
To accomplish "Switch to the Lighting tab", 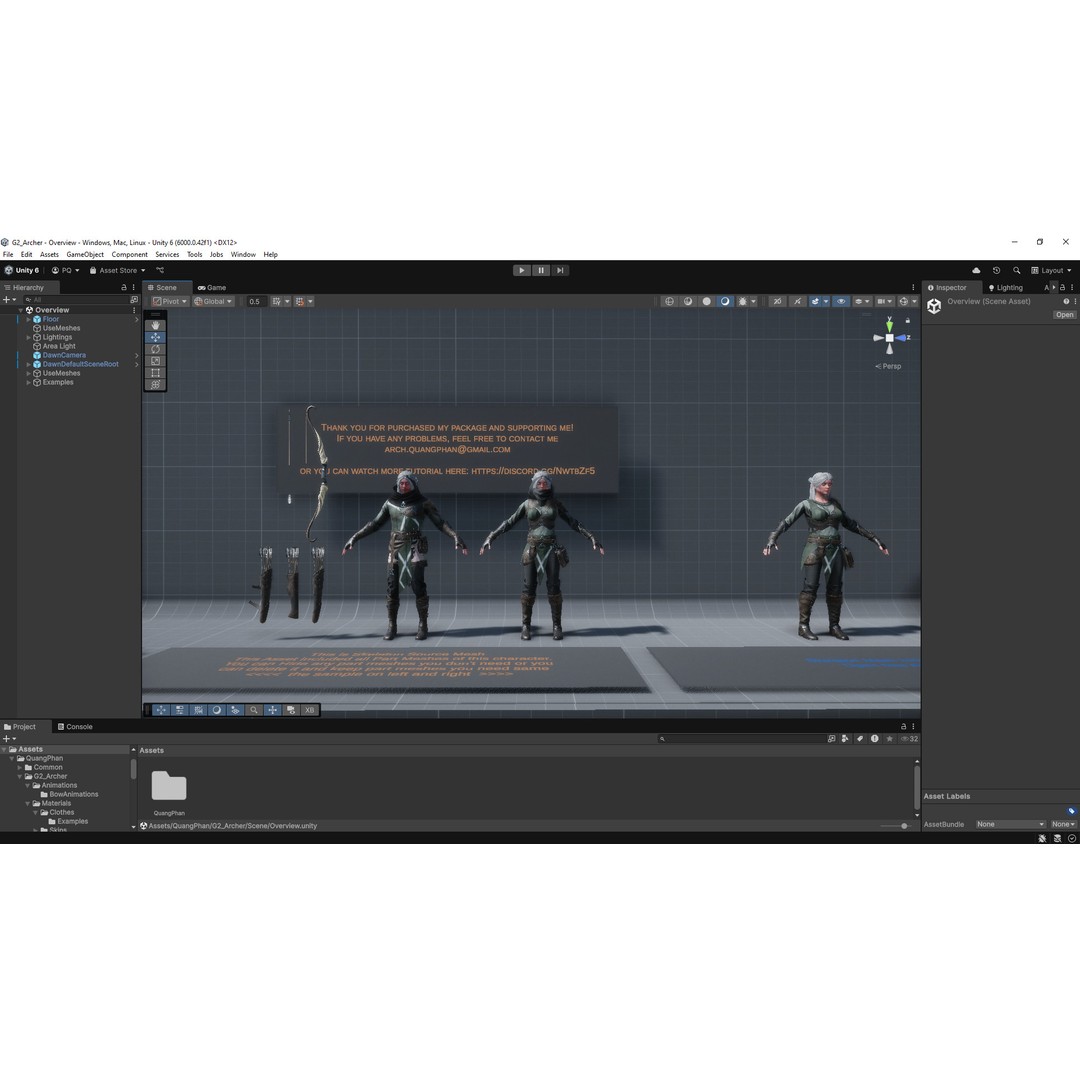I will point(1006,288).
